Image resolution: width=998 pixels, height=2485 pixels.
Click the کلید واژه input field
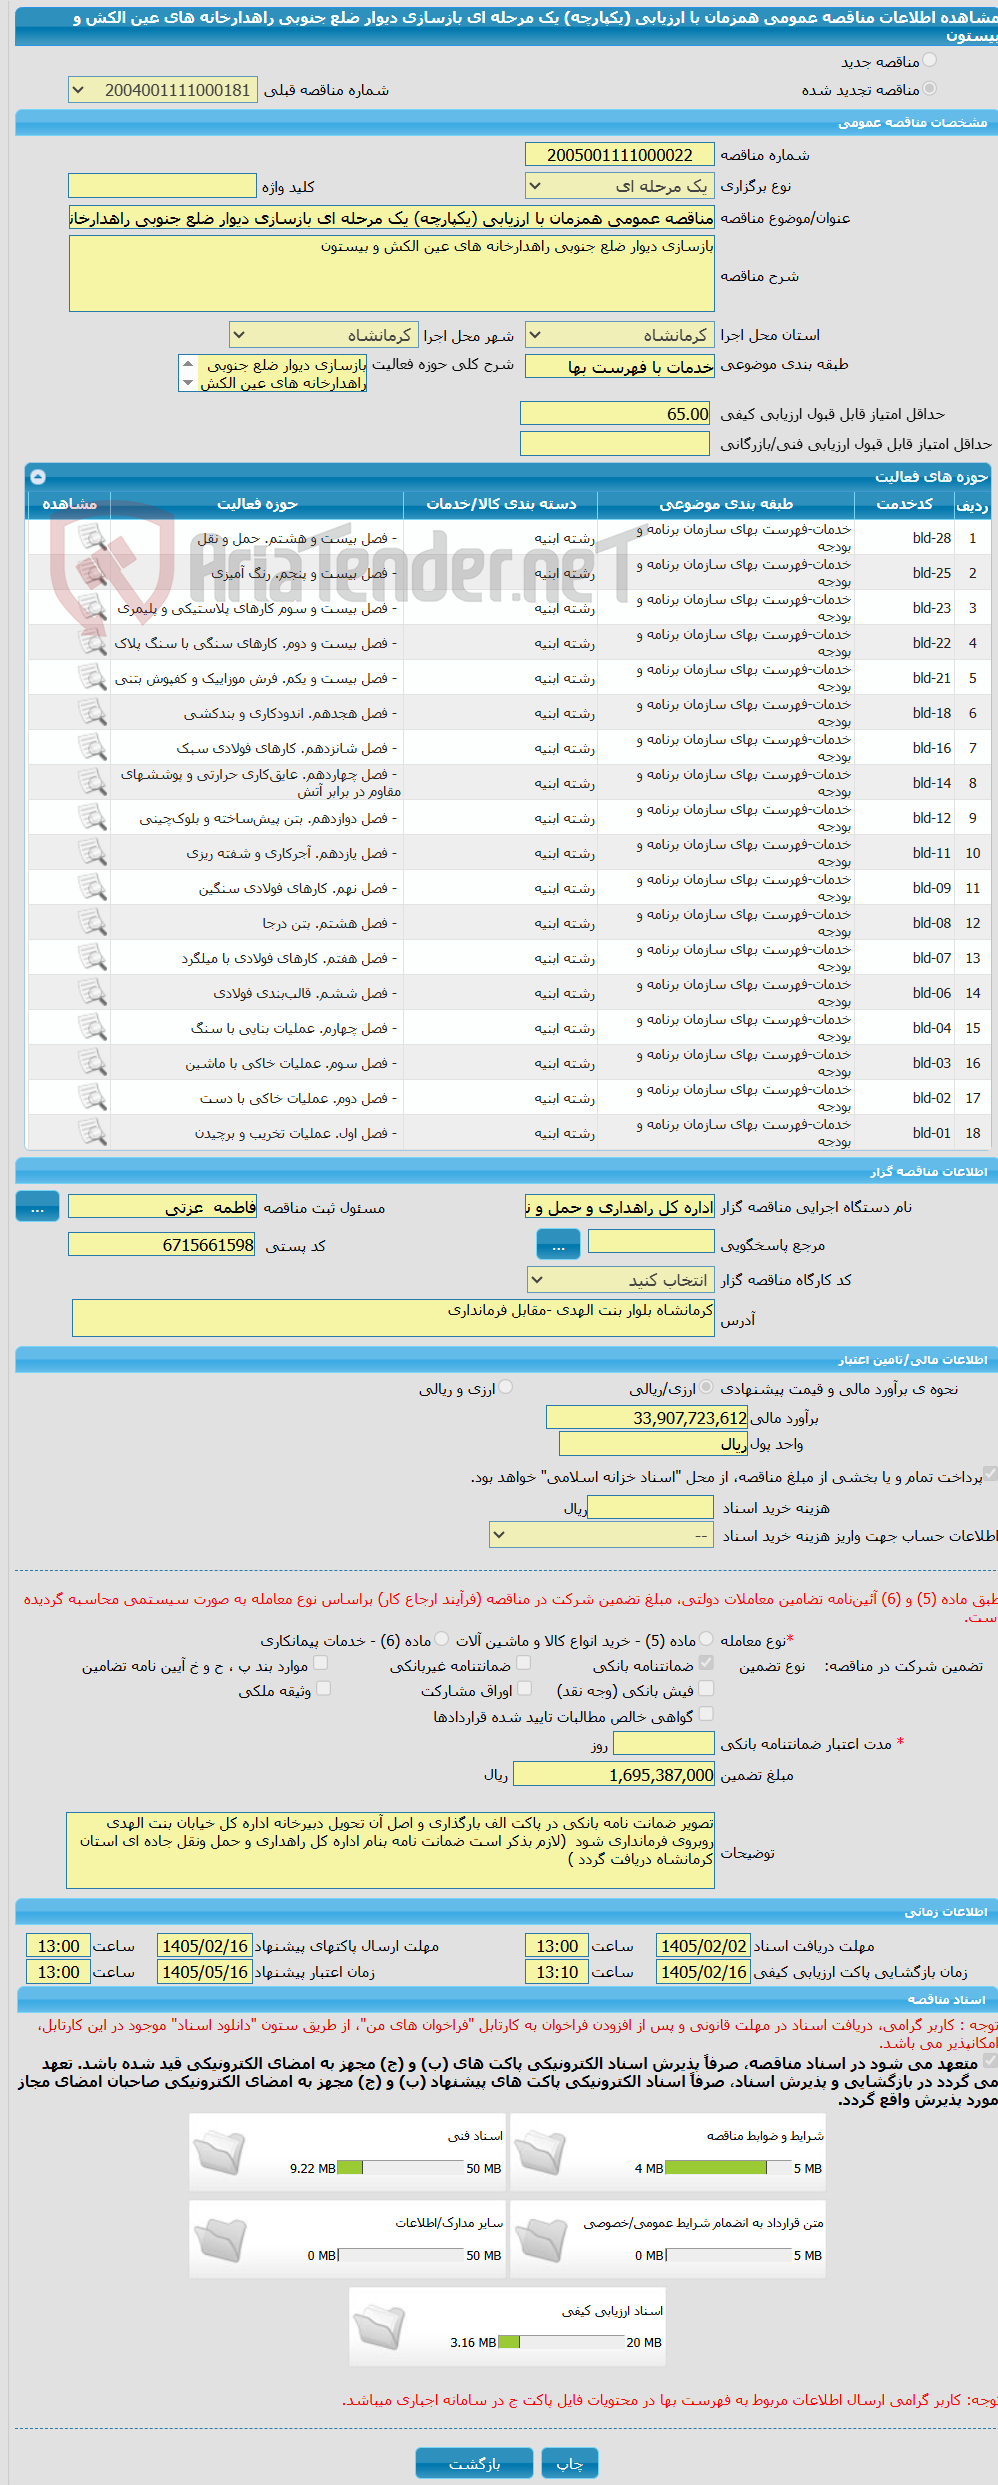162,186
